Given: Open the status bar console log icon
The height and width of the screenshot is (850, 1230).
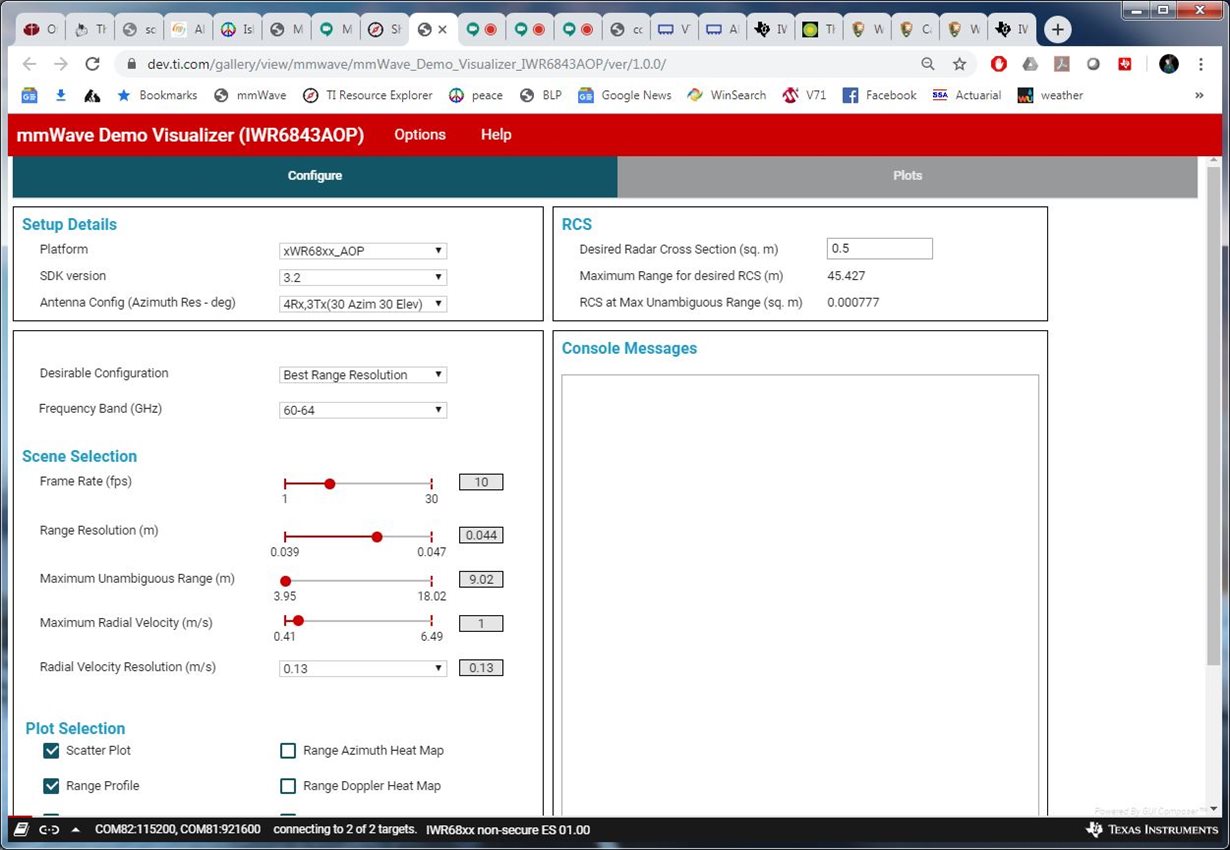Looking at the screenshot, I should click(x=20, y=829).
